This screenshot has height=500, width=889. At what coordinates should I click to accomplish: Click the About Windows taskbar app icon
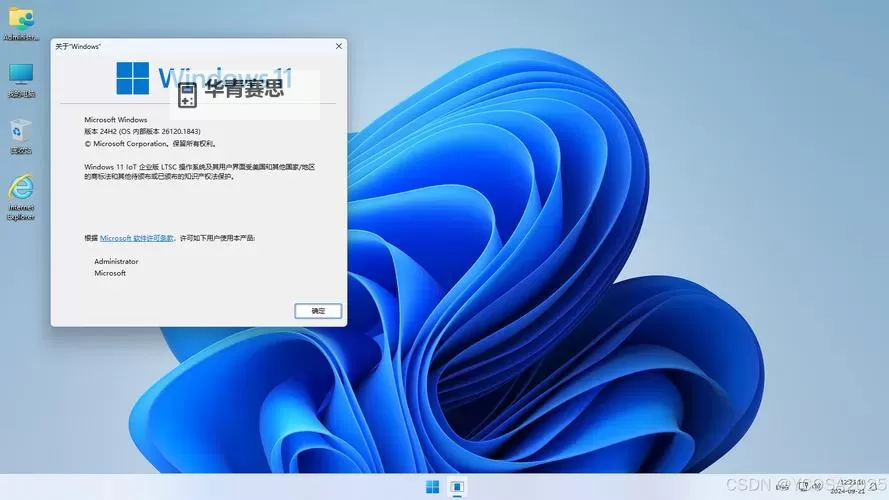coord(457,487)
